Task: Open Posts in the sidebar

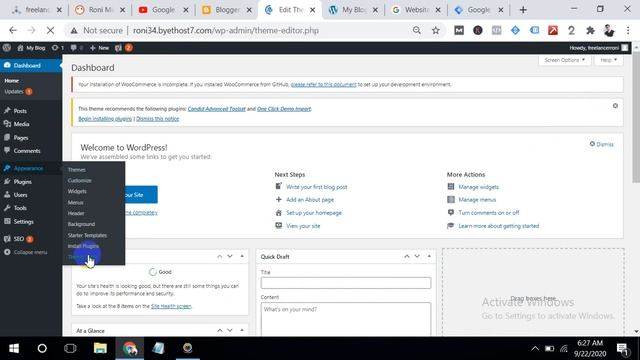Action: tap(20, 111)
